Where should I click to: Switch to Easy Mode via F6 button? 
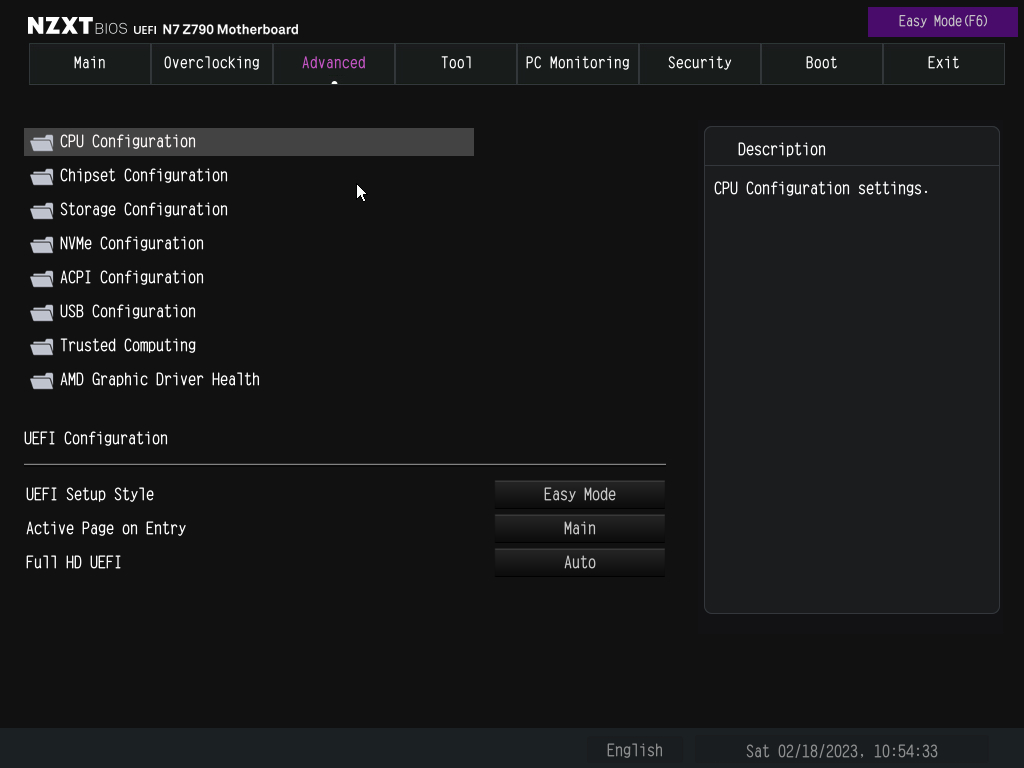942,21
